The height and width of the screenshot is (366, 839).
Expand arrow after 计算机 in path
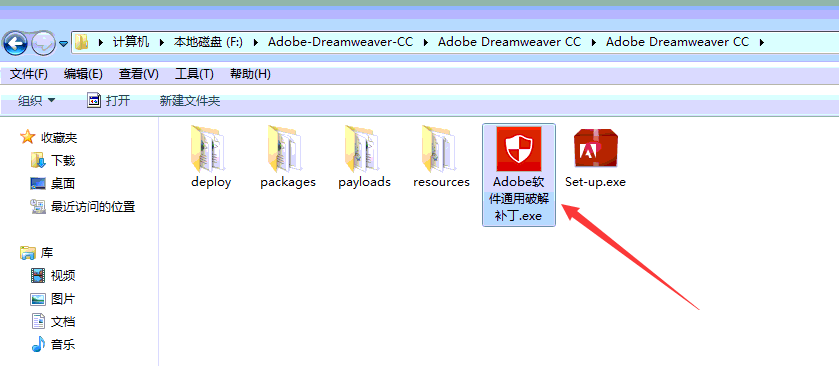pos(162,42)
